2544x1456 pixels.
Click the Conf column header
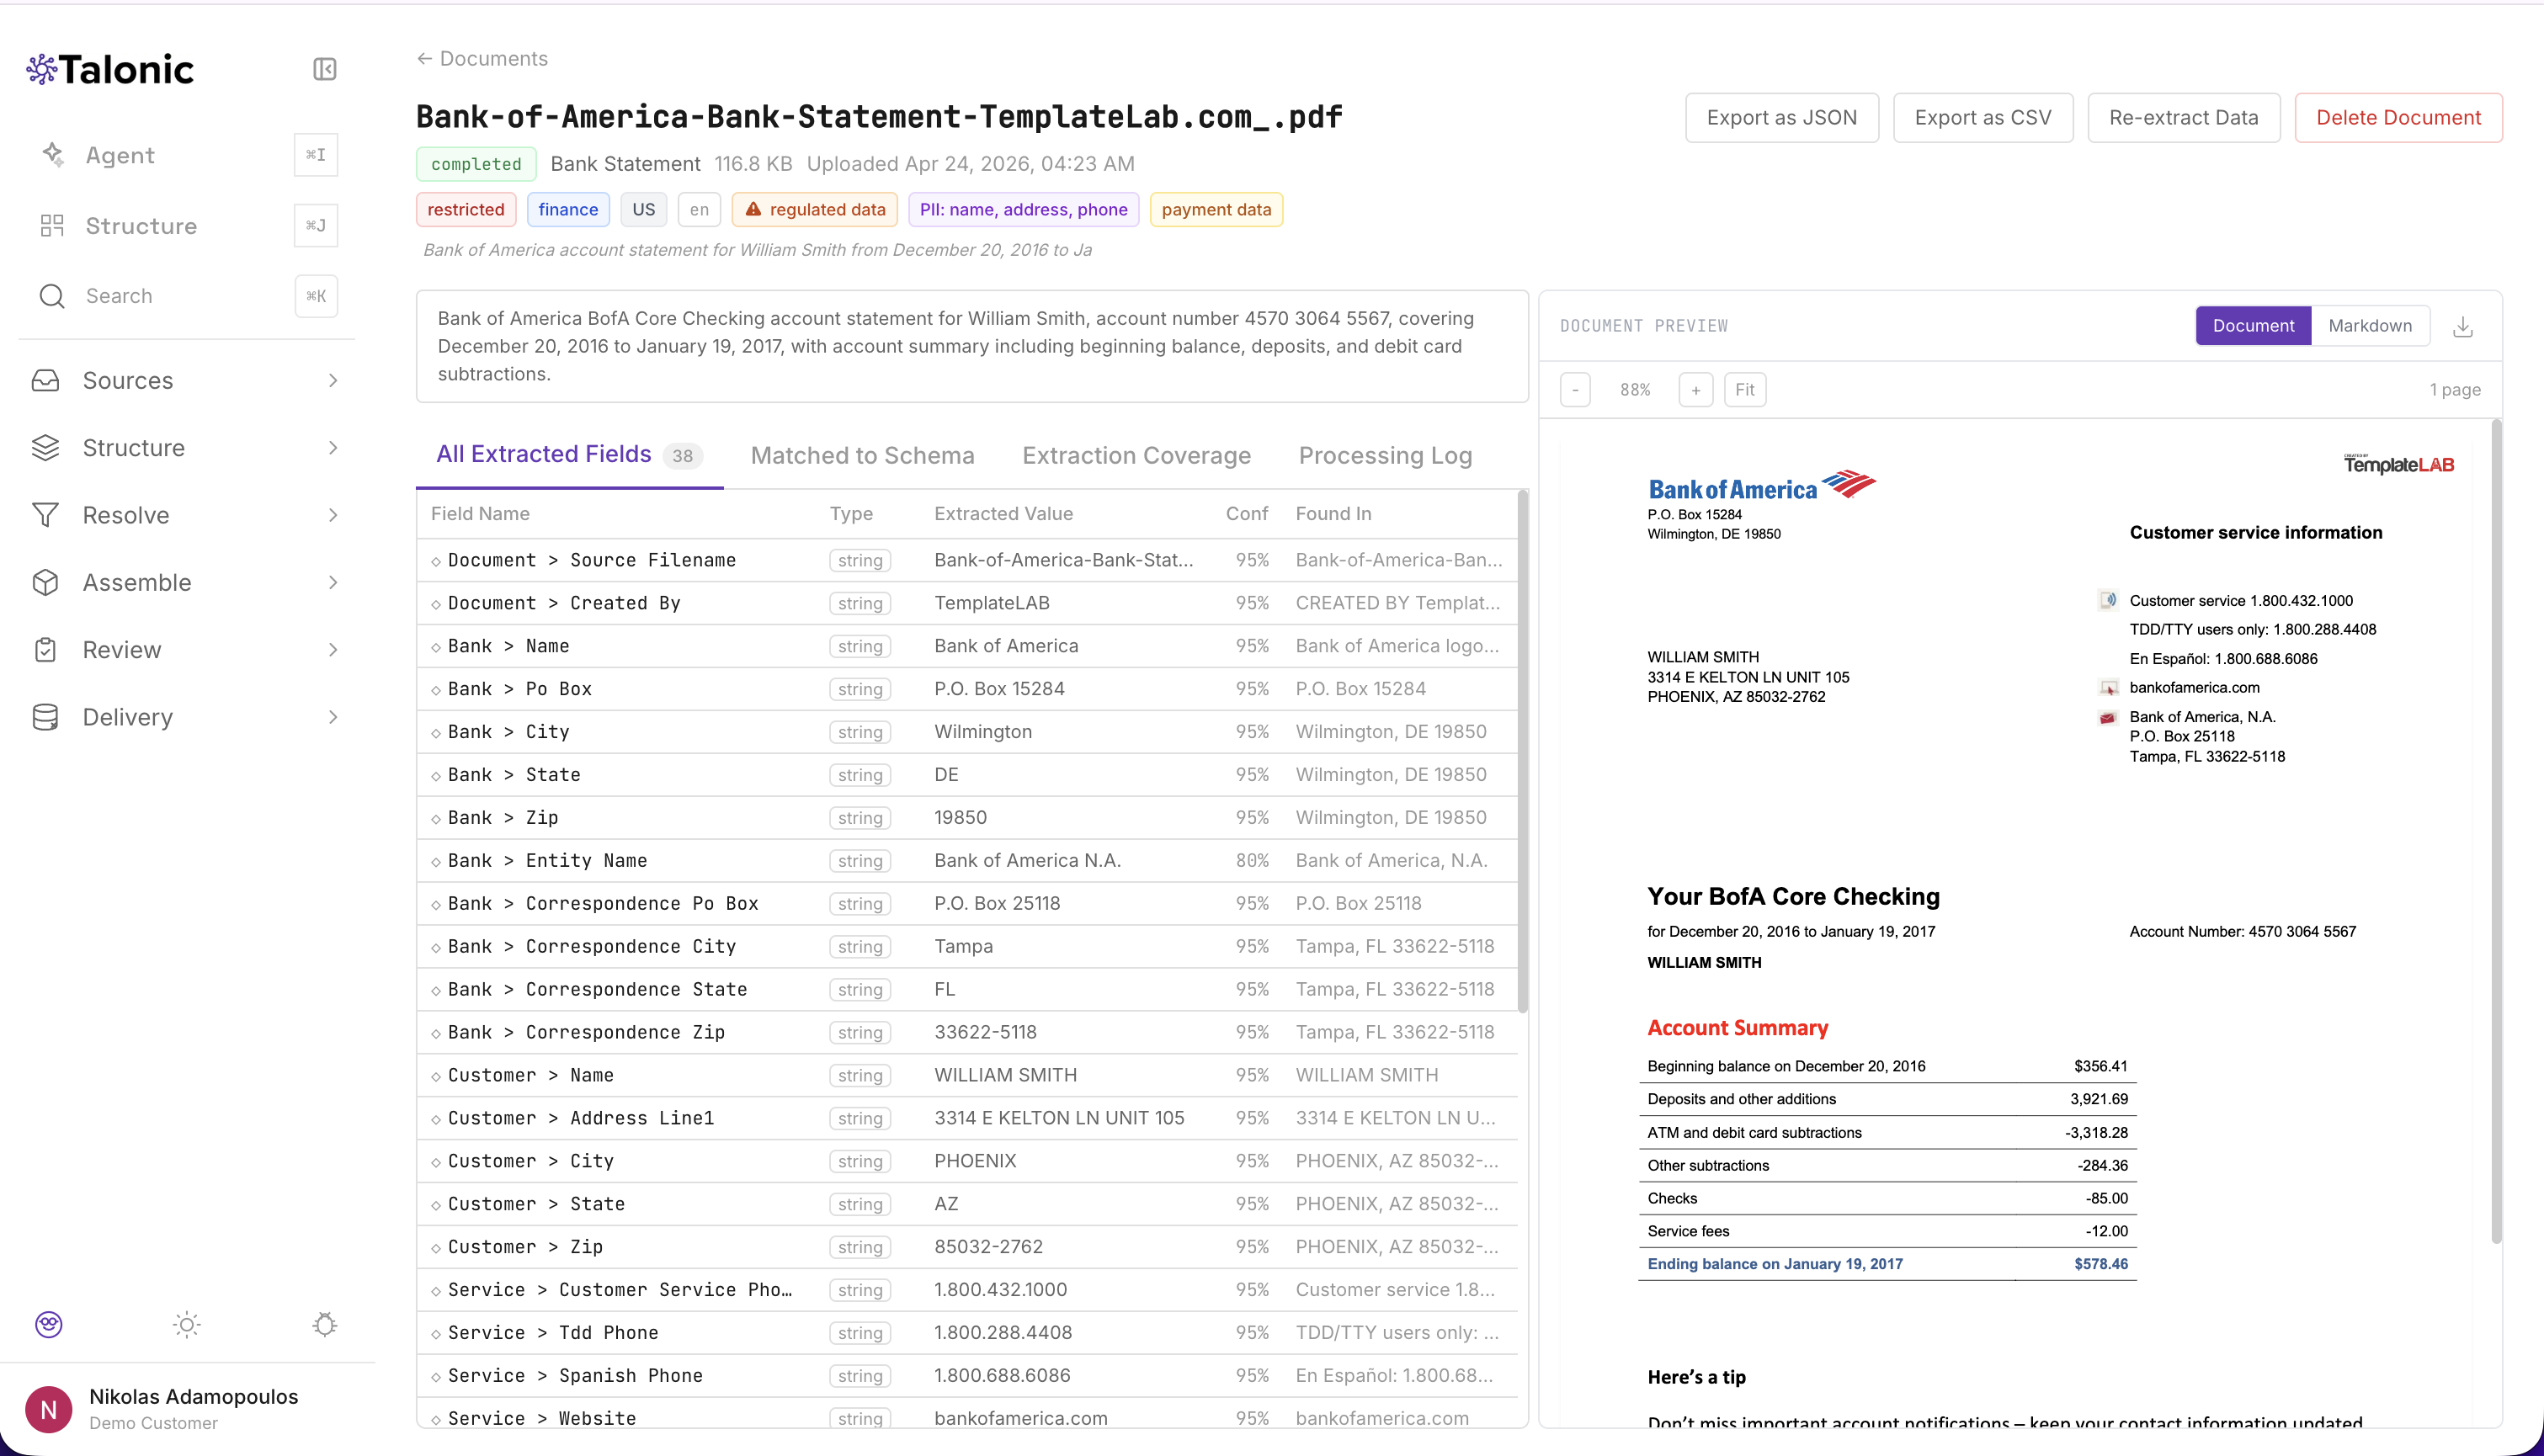pyautogui.click(x=1247, y=513)
